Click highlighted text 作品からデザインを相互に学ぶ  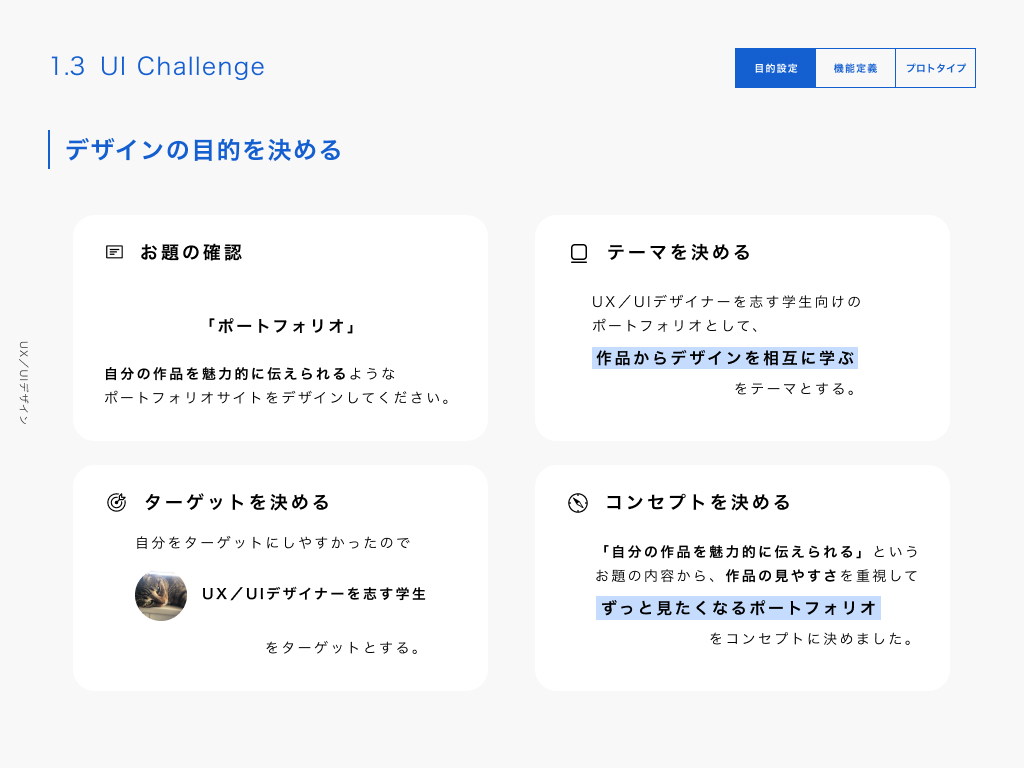coord(725,358)
